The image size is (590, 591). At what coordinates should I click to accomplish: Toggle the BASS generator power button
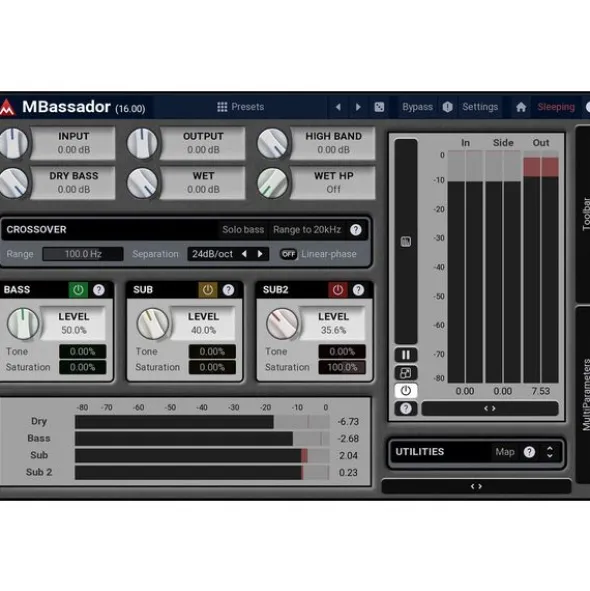tap(78, 290)
